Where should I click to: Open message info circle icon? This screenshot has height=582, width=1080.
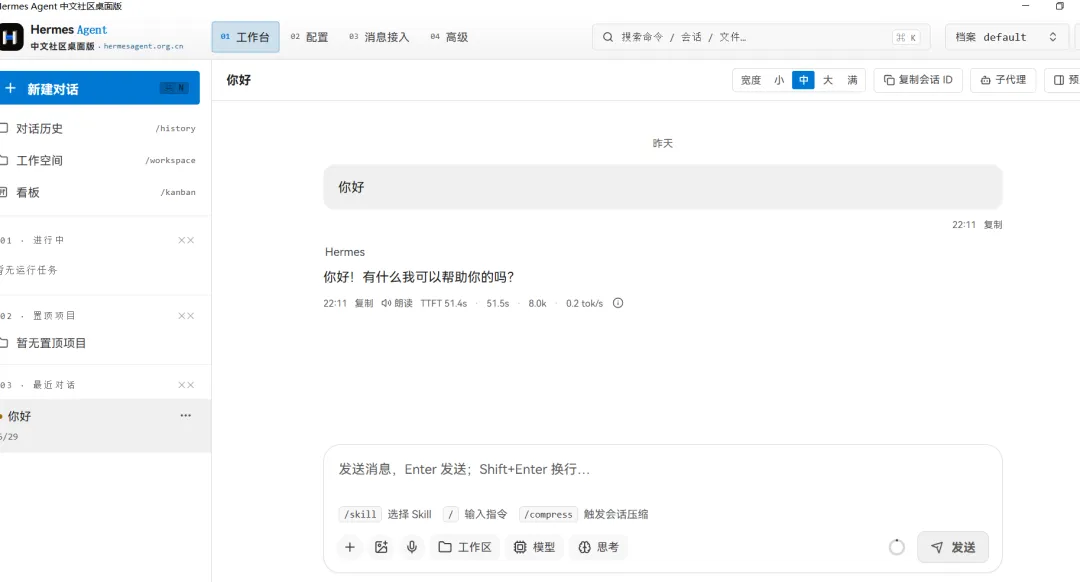point(618,303)
